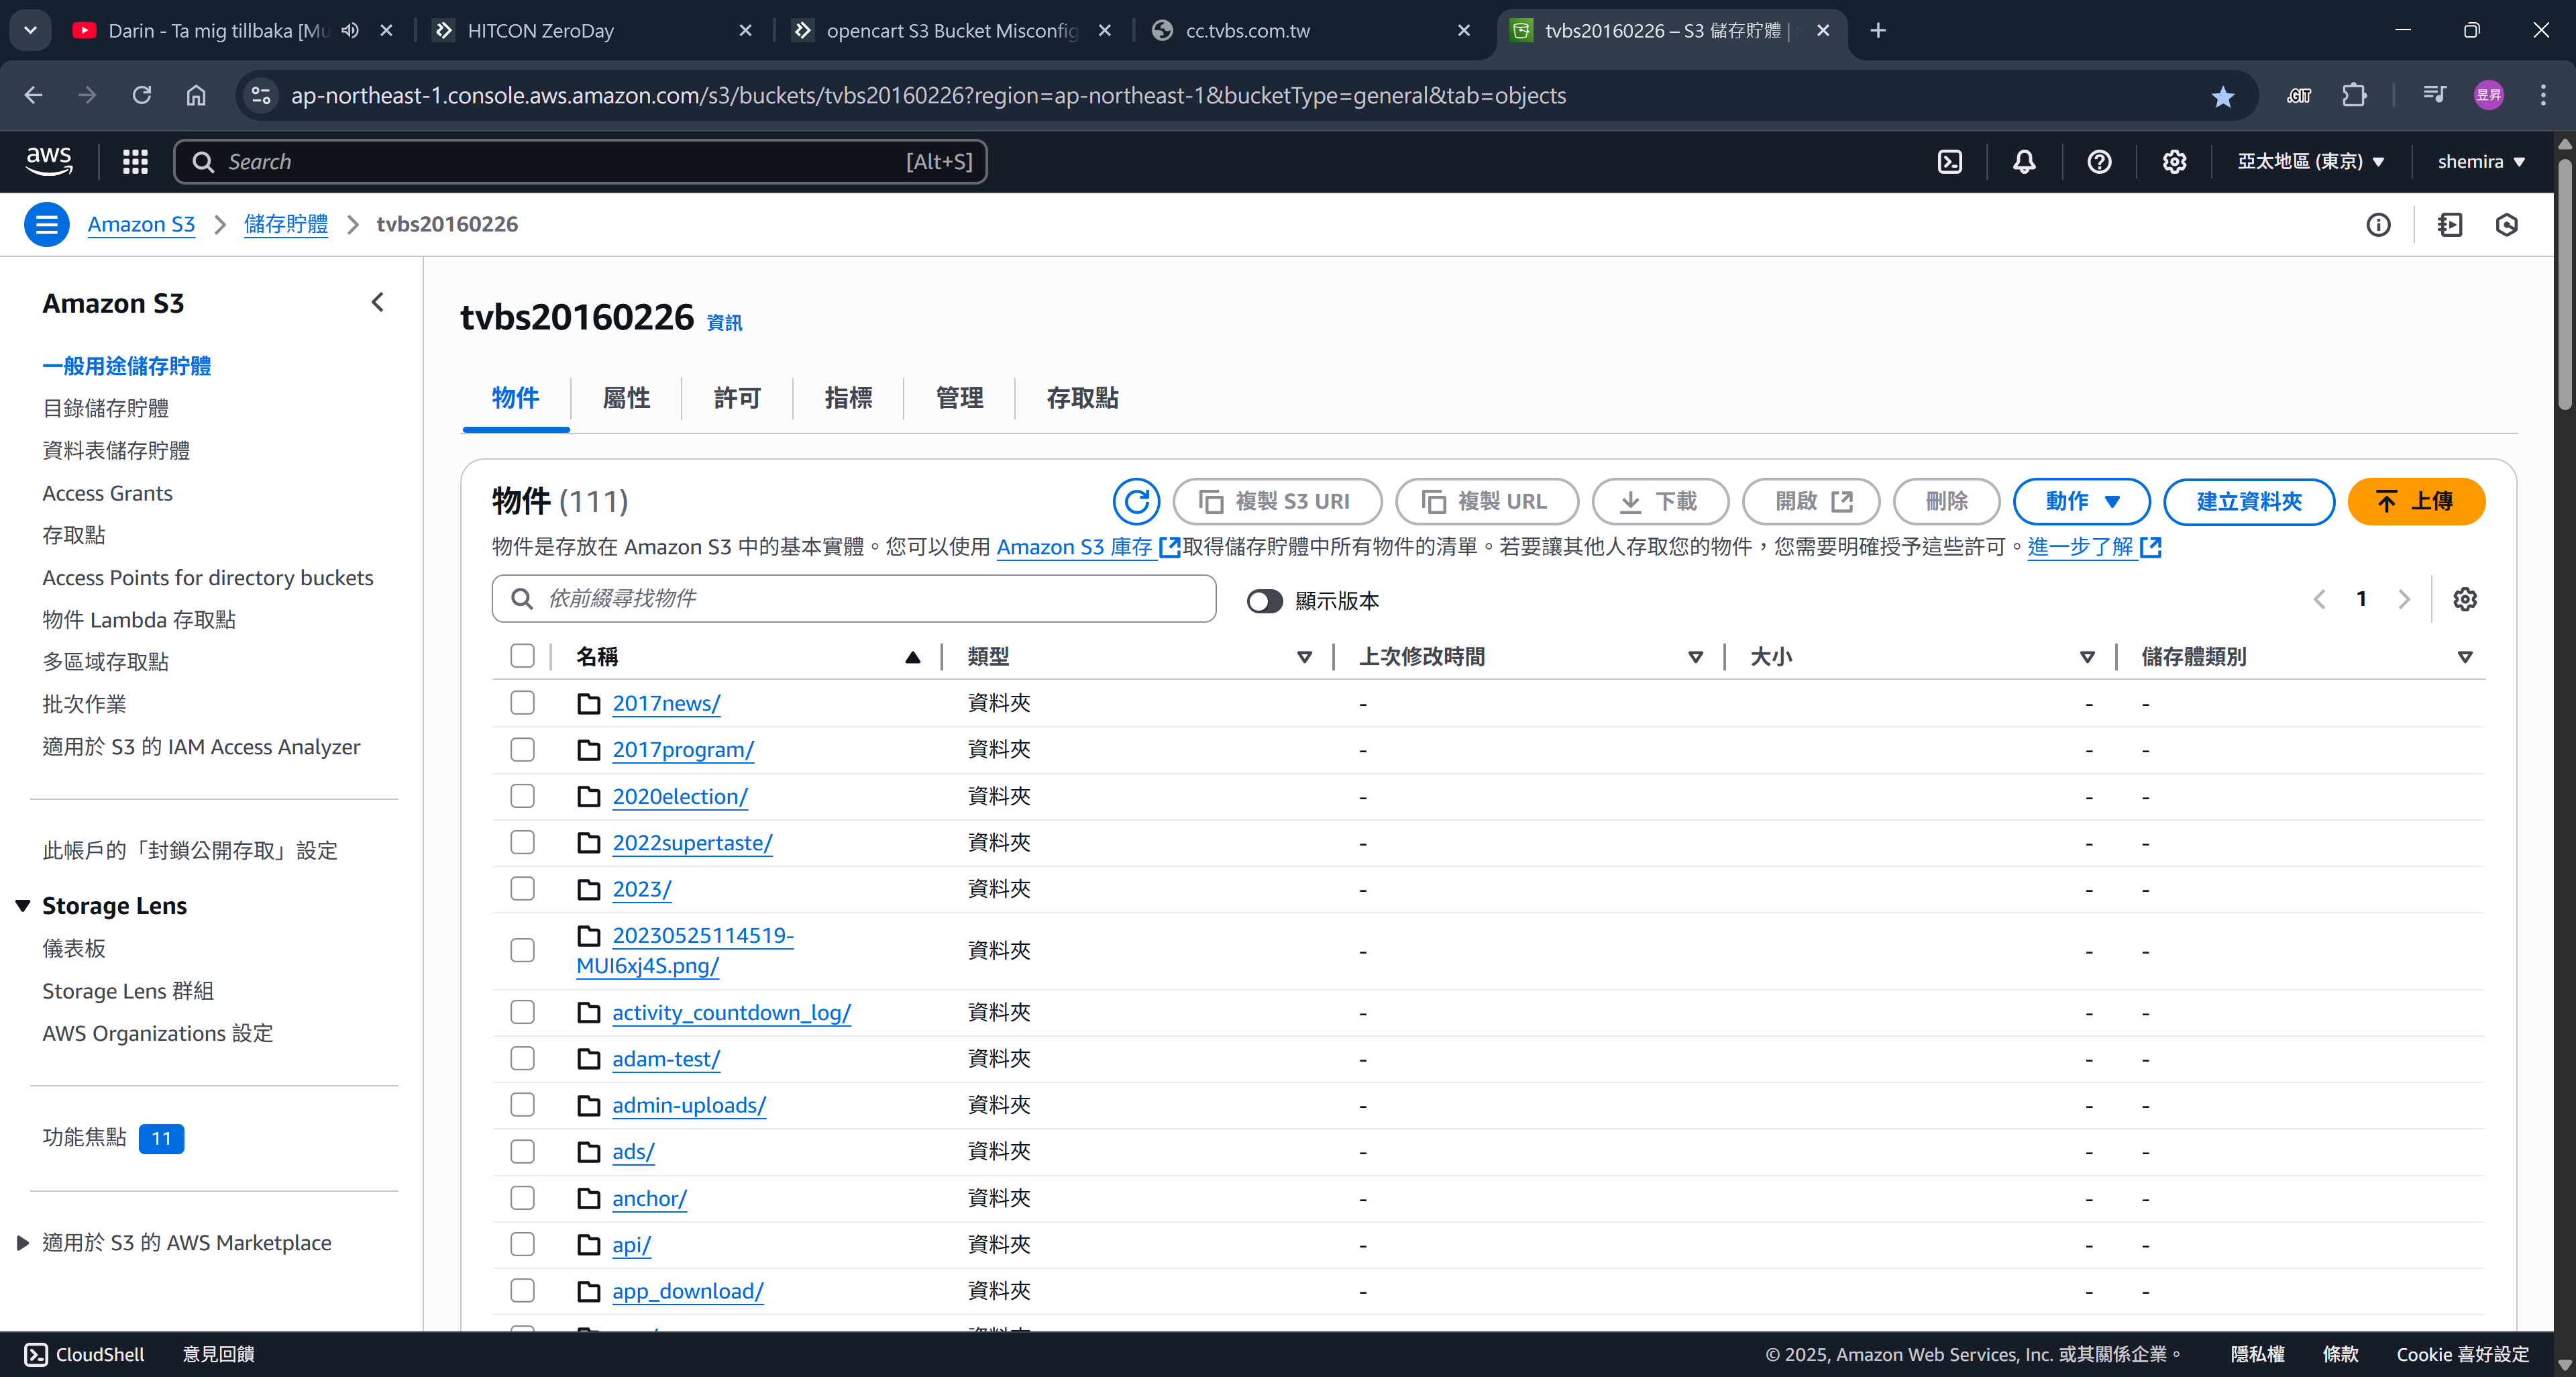Select all objects with the header checkbox
This screenshot has width=2576, height=1377.
522,656
